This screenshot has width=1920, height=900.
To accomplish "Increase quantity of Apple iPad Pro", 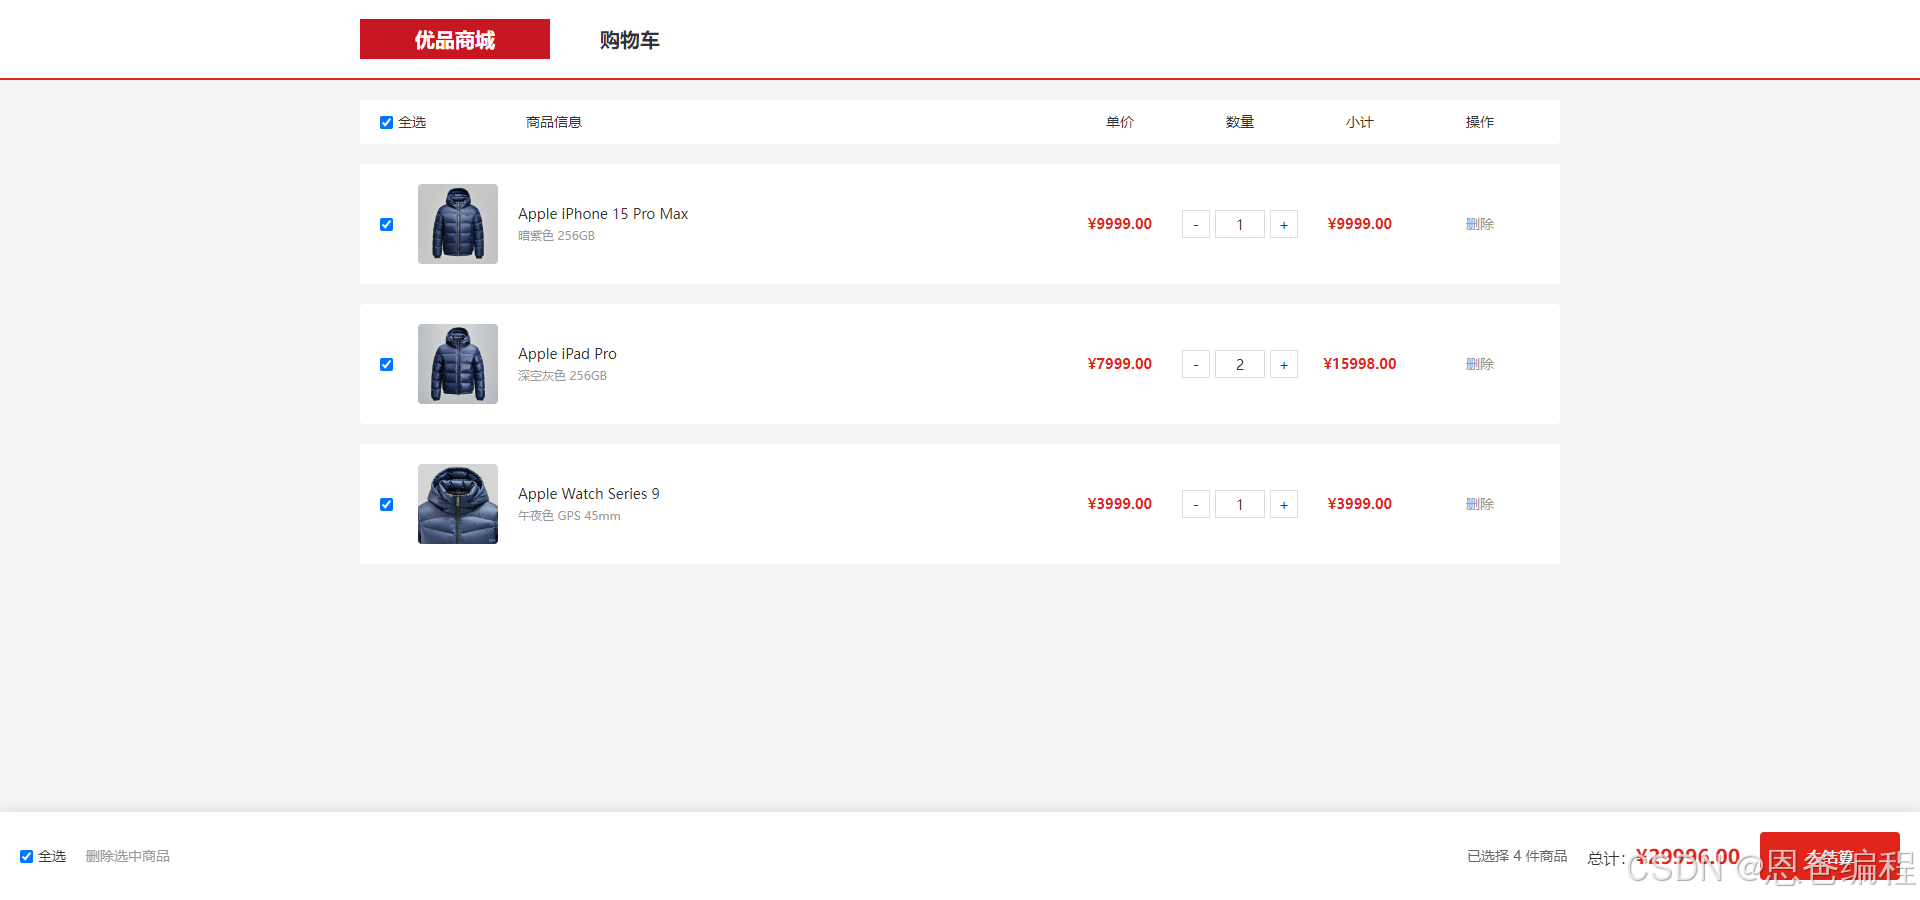I will (x=1284, y=364).
